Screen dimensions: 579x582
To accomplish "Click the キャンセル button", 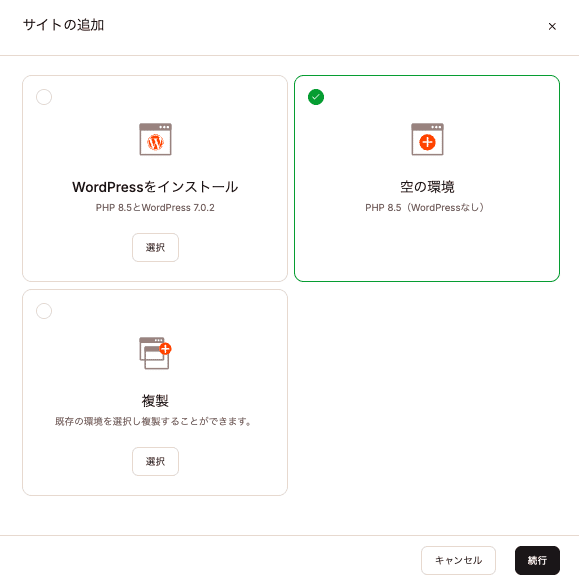I will [458, 560].
